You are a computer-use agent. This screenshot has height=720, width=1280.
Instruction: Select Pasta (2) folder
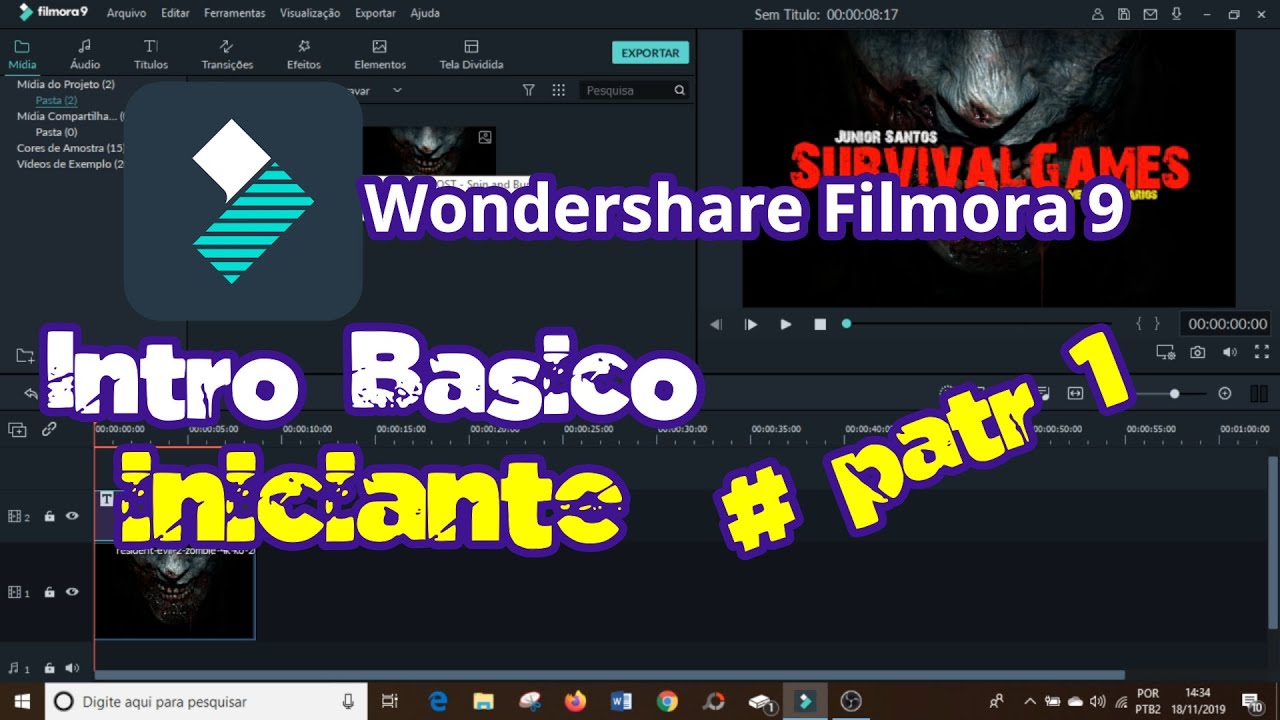pyautogui.click(x=56, y=100)
